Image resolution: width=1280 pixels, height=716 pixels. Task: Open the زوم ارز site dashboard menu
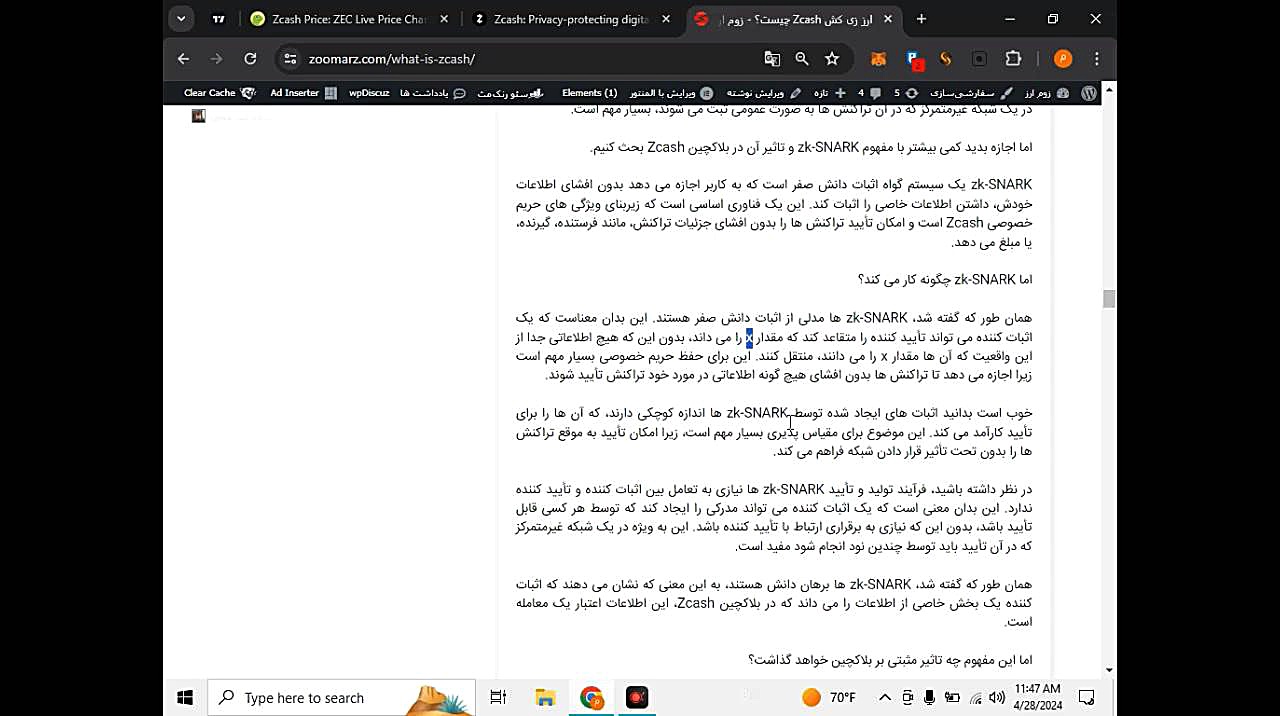(1047, 93)
